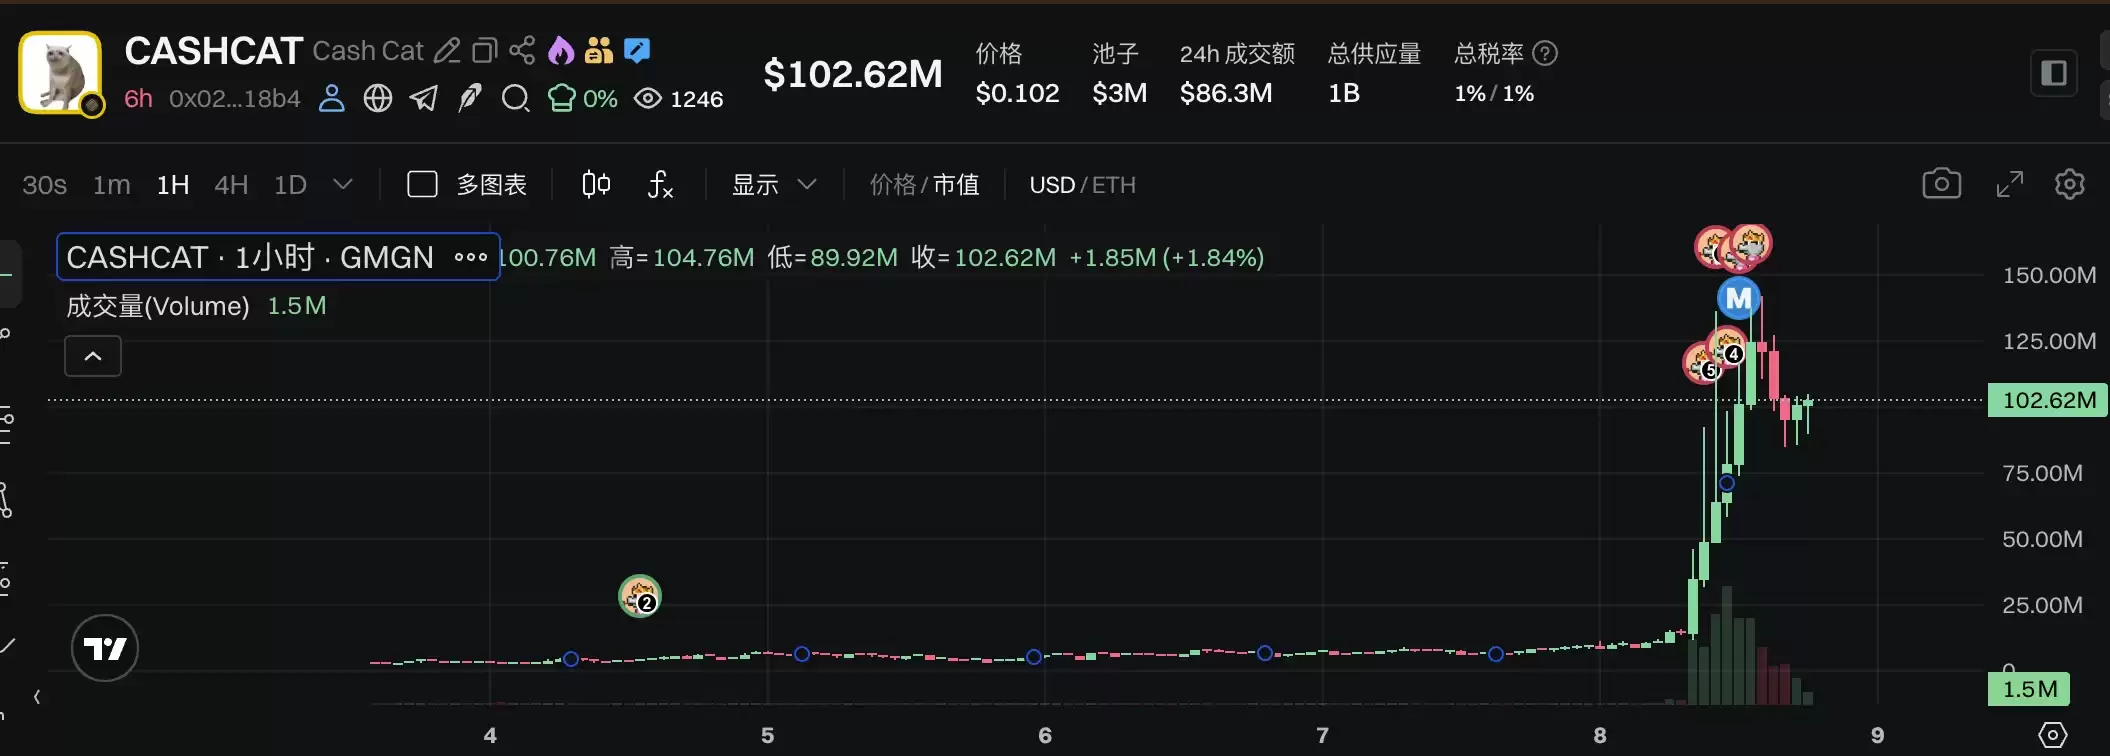2110x756 pixels.
Task: Open the CASHCAT legend three-dot menu
Action: 471,257
